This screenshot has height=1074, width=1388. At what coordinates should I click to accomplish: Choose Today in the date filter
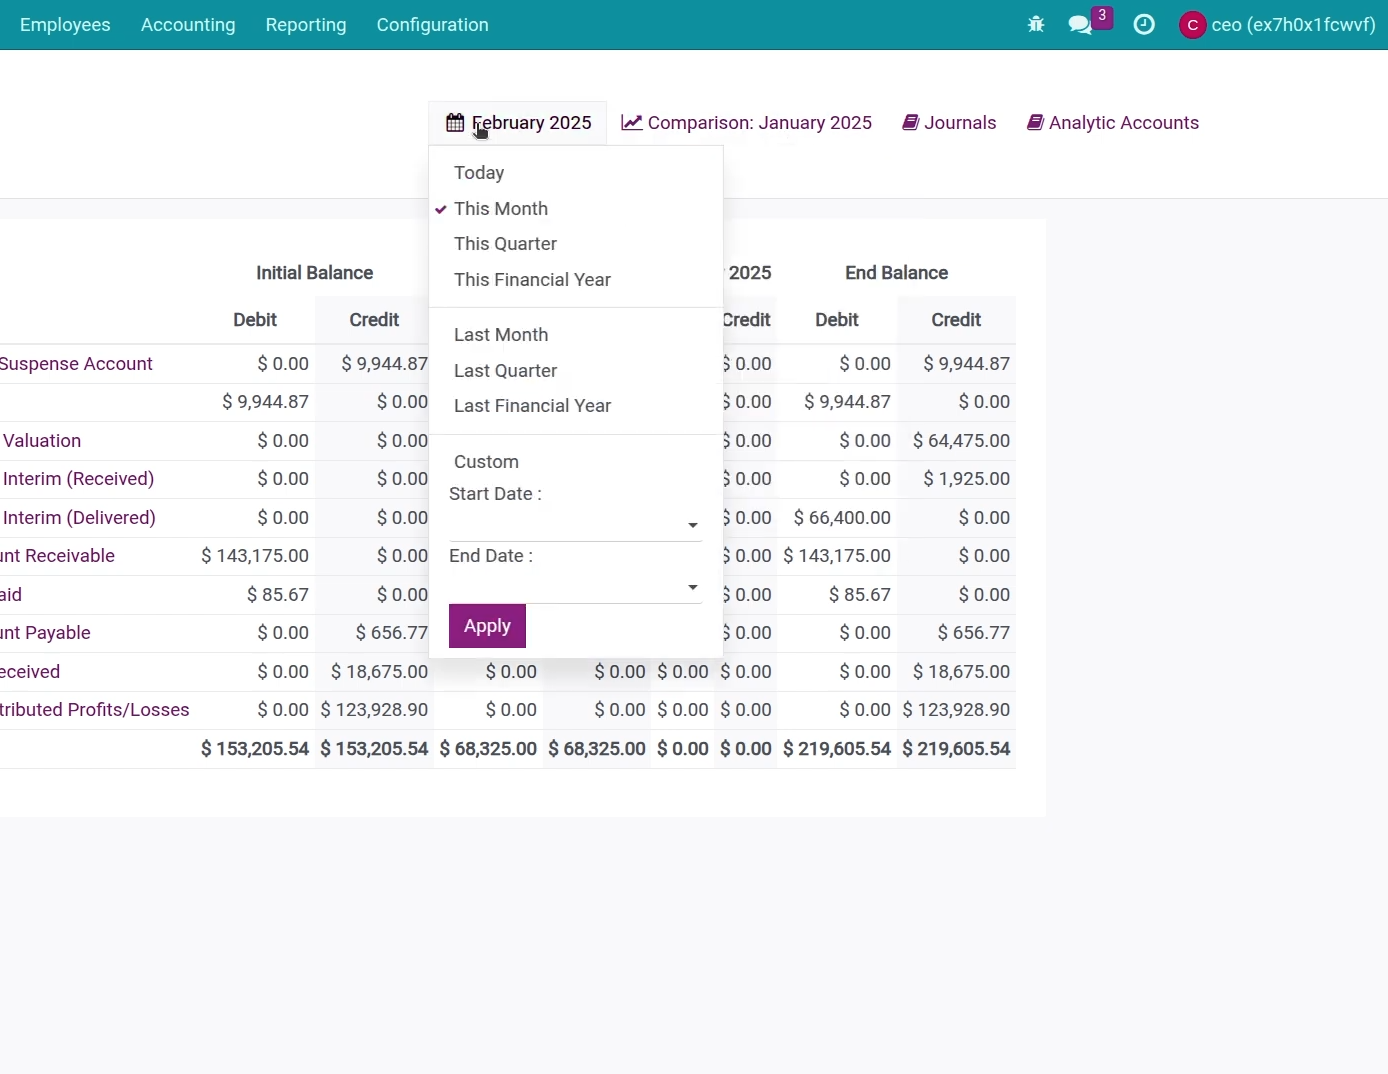pos(479,173)
